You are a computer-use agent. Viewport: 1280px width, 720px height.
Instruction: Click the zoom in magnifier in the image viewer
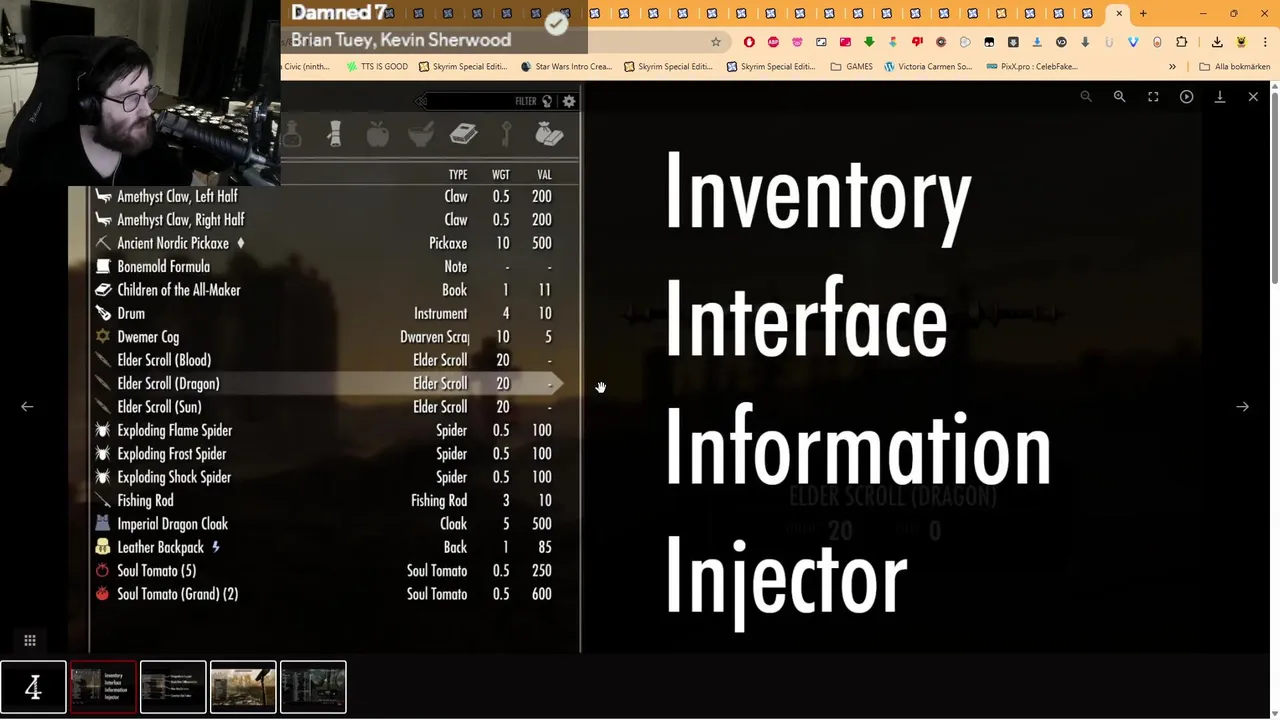(x=1119, y=97)
